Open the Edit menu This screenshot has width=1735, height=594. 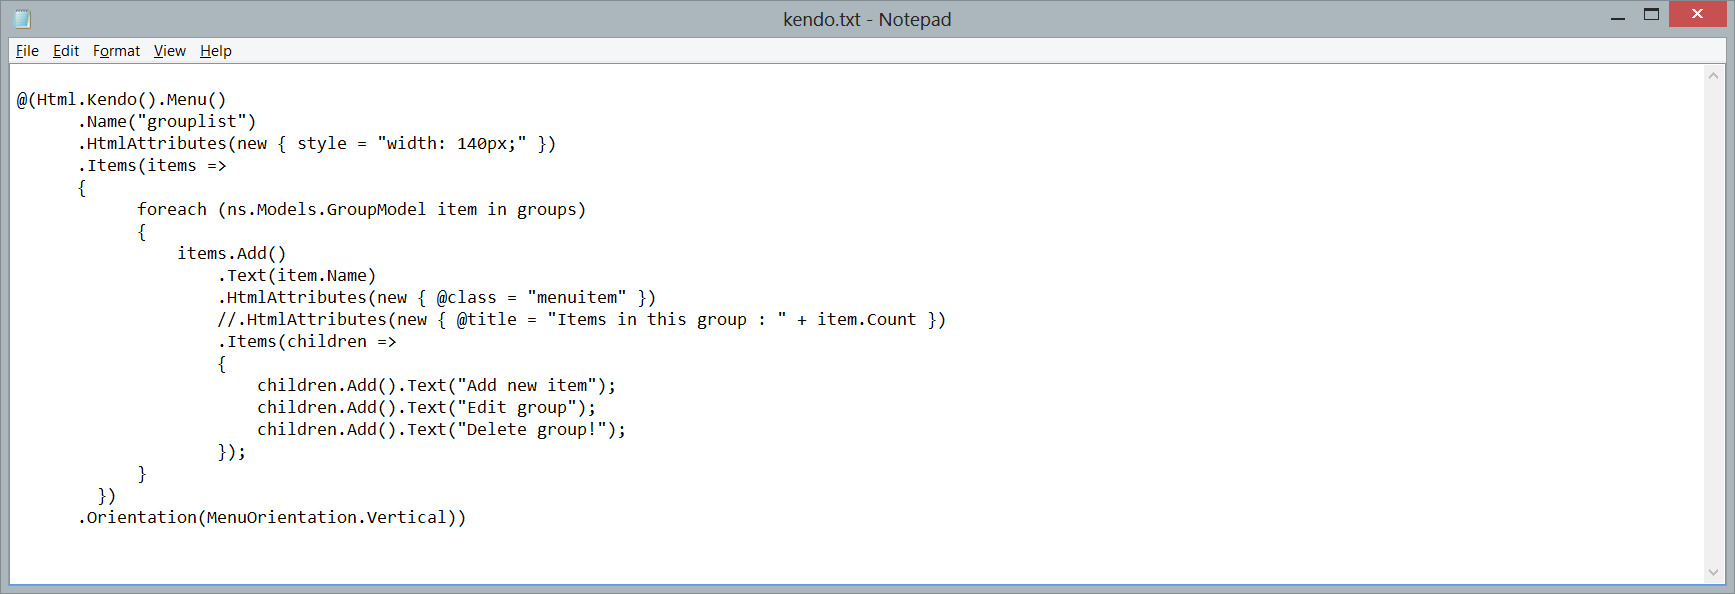66,51
